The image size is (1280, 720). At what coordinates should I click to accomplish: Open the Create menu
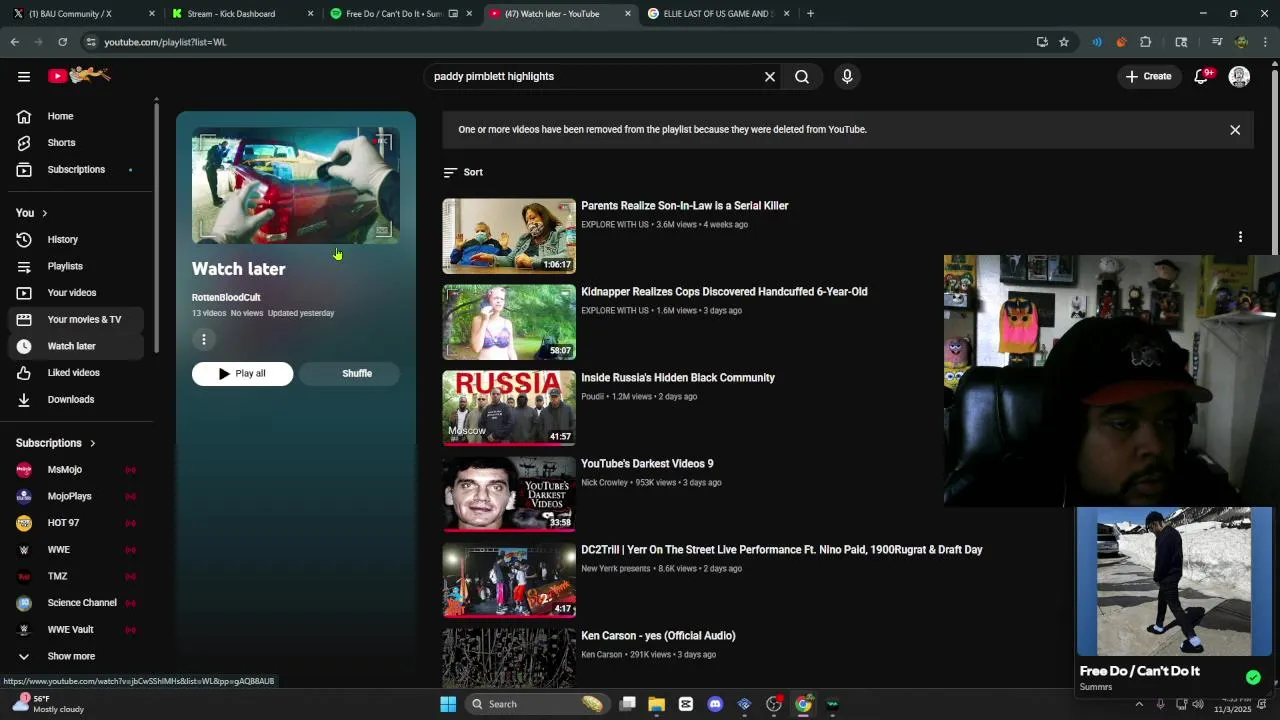pyautogui.click(x=1147, y=76)
